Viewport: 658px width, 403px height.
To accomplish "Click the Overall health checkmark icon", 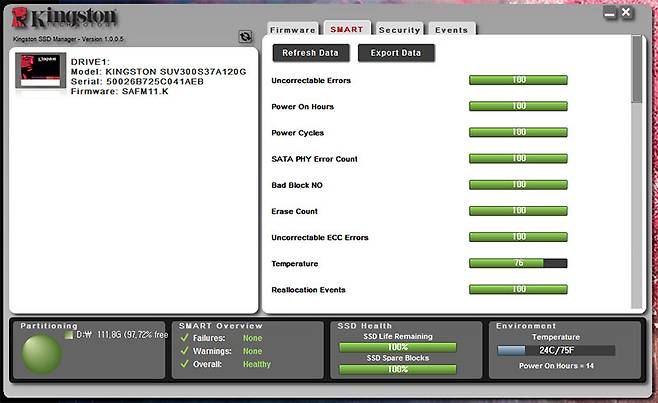I will click(183, 365).
